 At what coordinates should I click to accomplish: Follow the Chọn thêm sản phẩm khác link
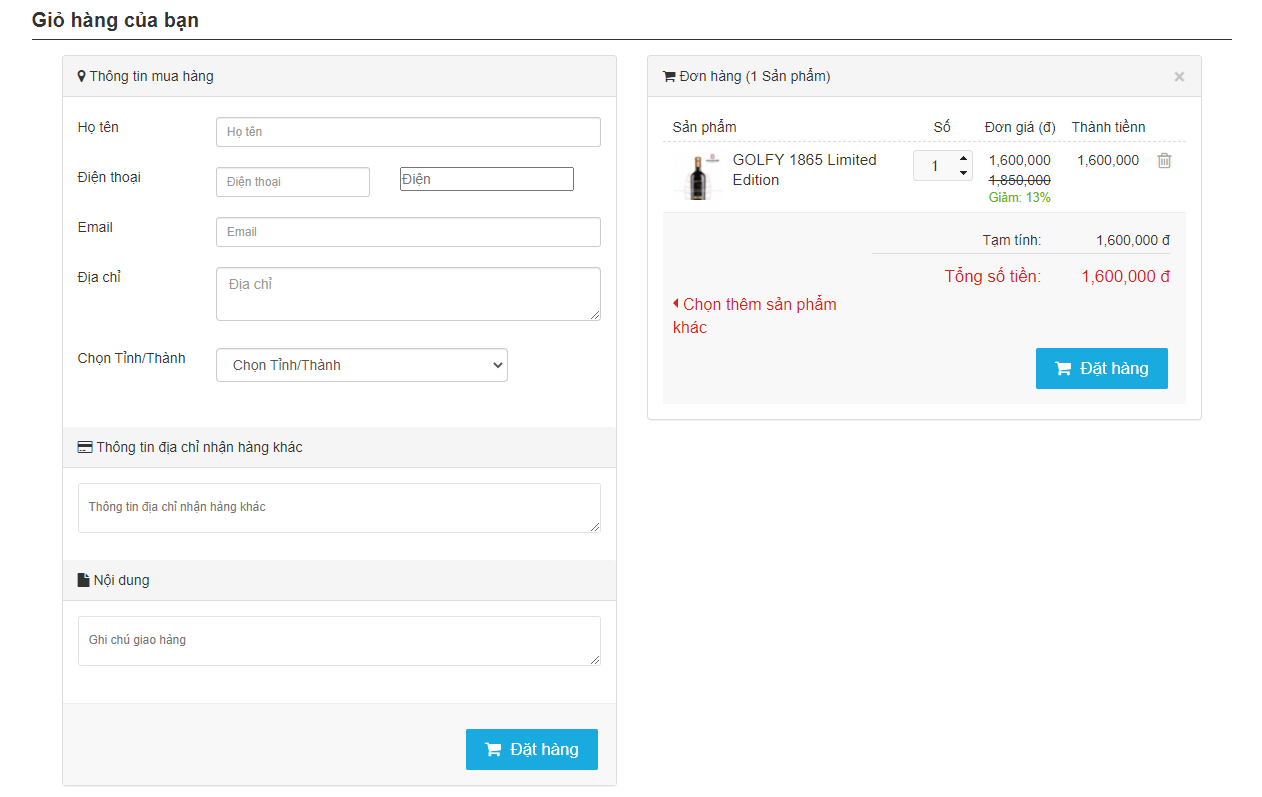coord(755,315)
